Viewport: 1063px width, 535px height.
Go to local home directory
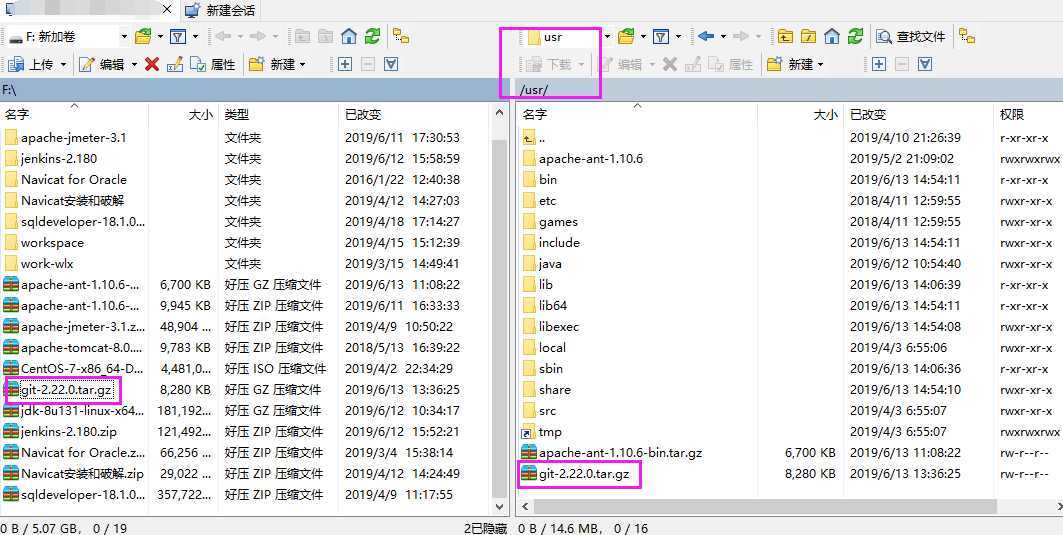(349, 36)
